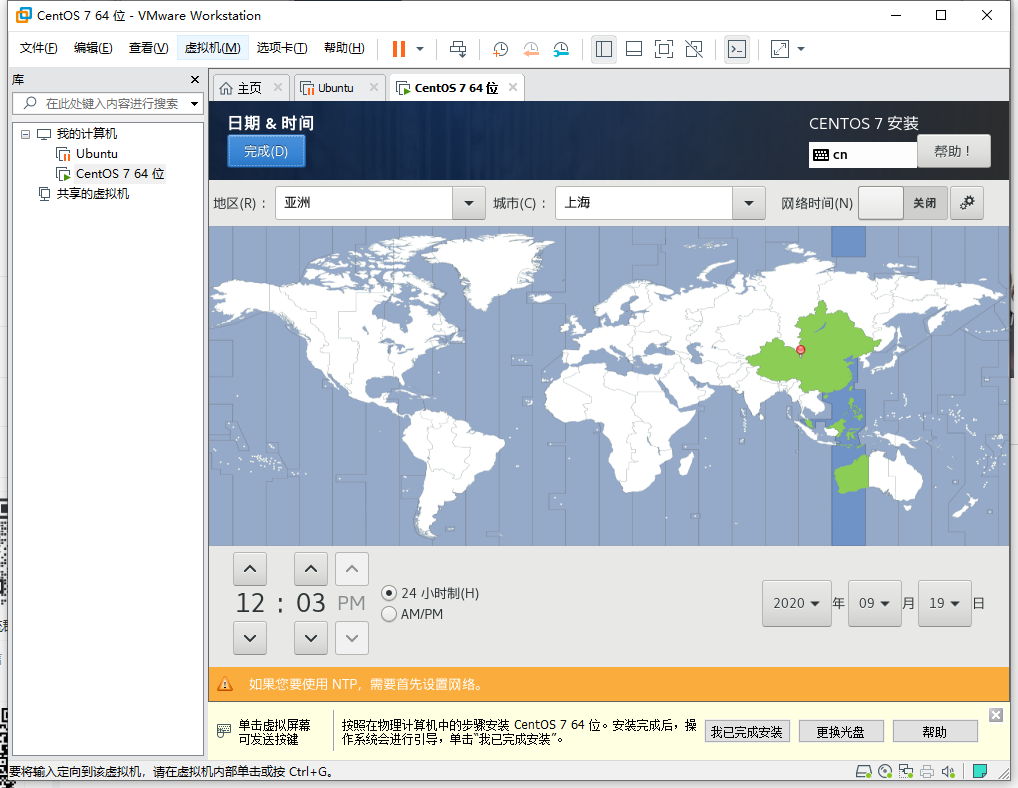1018x788 pixels.
Task: Click the 更换光盘 button
Action: [x=841, y=732]
